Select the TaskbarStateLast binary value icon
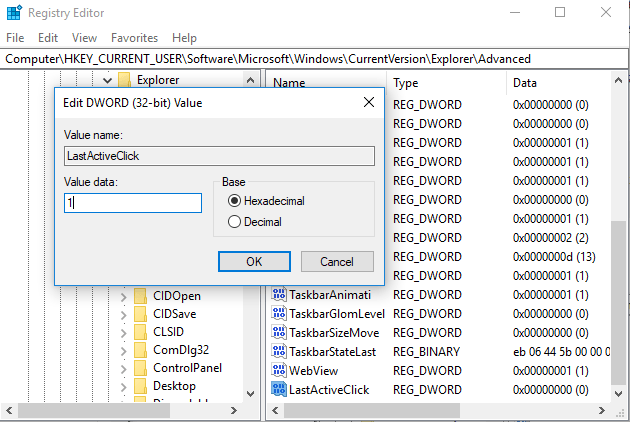Viewport: 630px width, 422px height. tap(279, 352)
